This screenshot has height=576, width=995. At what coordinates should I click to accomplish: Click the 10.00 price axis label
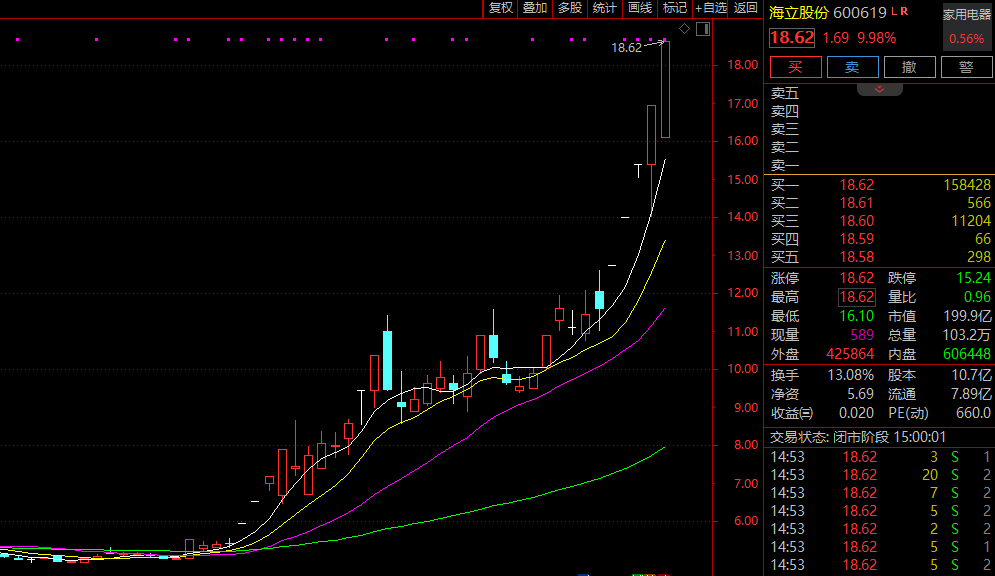tap(742, 369)
